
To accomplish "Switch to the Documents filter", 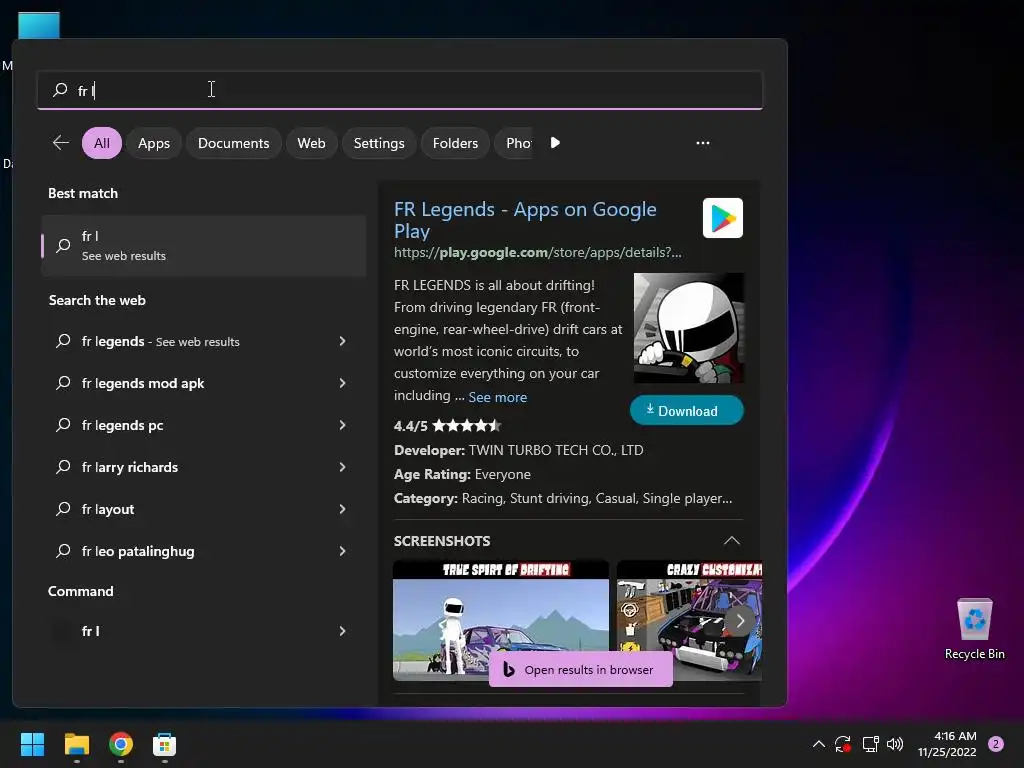I will [x=233, y=143].
